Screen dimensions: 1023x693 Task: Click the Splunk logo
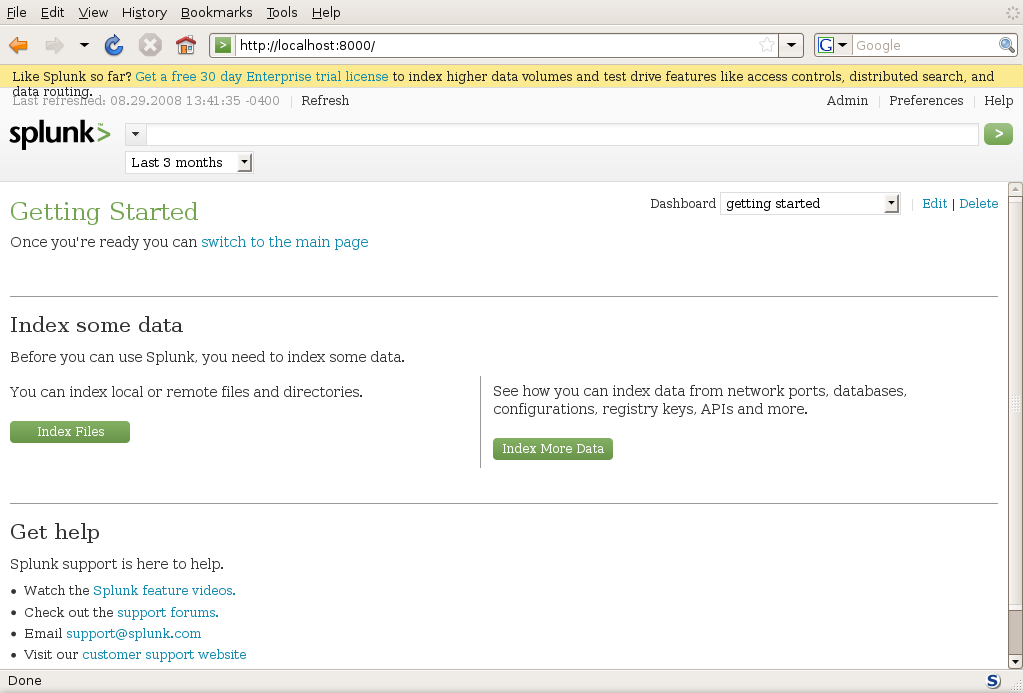pyautogui.click(x=59, y=134)
